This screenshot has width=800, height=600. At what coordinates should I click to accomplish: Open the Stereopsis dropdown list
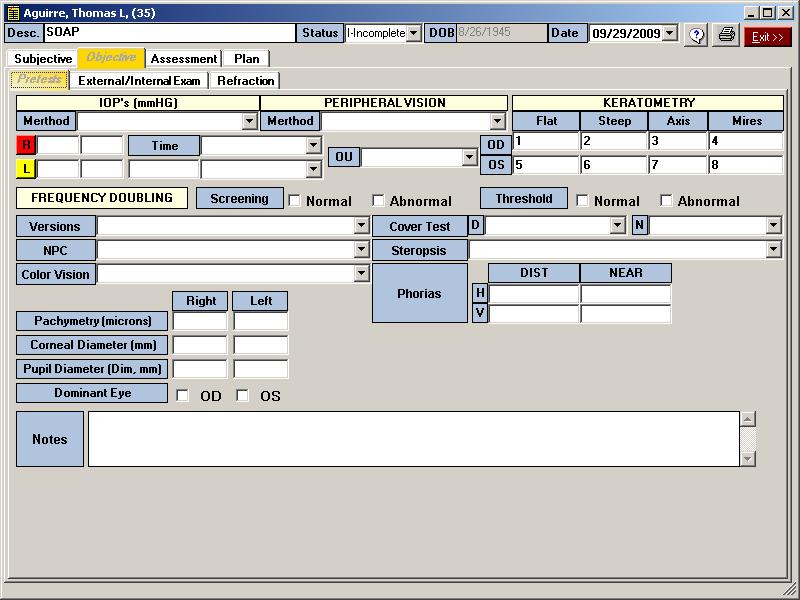point(773,250)
